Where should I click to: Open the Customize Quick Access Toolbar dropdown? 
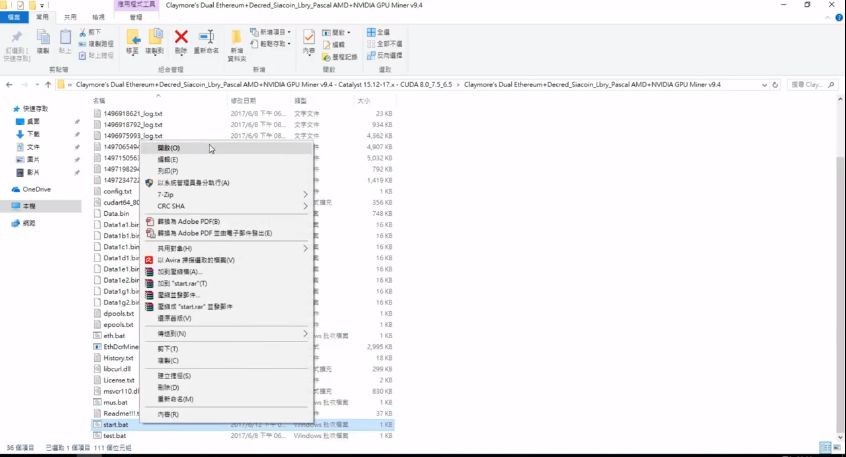point(42,5)
